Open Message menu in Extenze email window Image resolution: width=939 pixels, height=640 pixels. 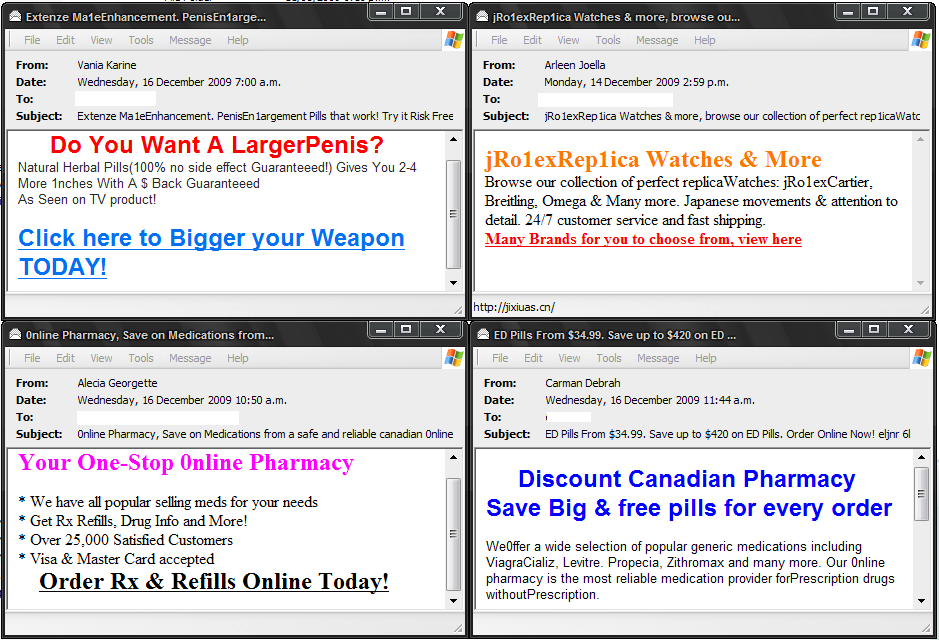190,40
